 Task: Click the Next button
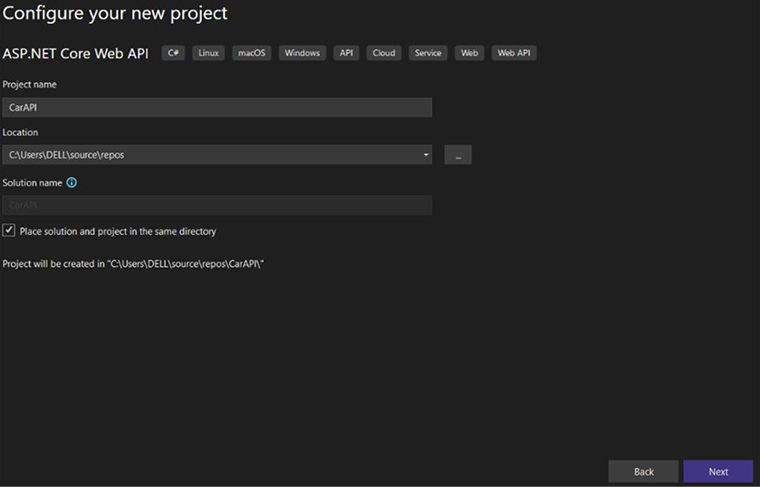coord(718,471)
